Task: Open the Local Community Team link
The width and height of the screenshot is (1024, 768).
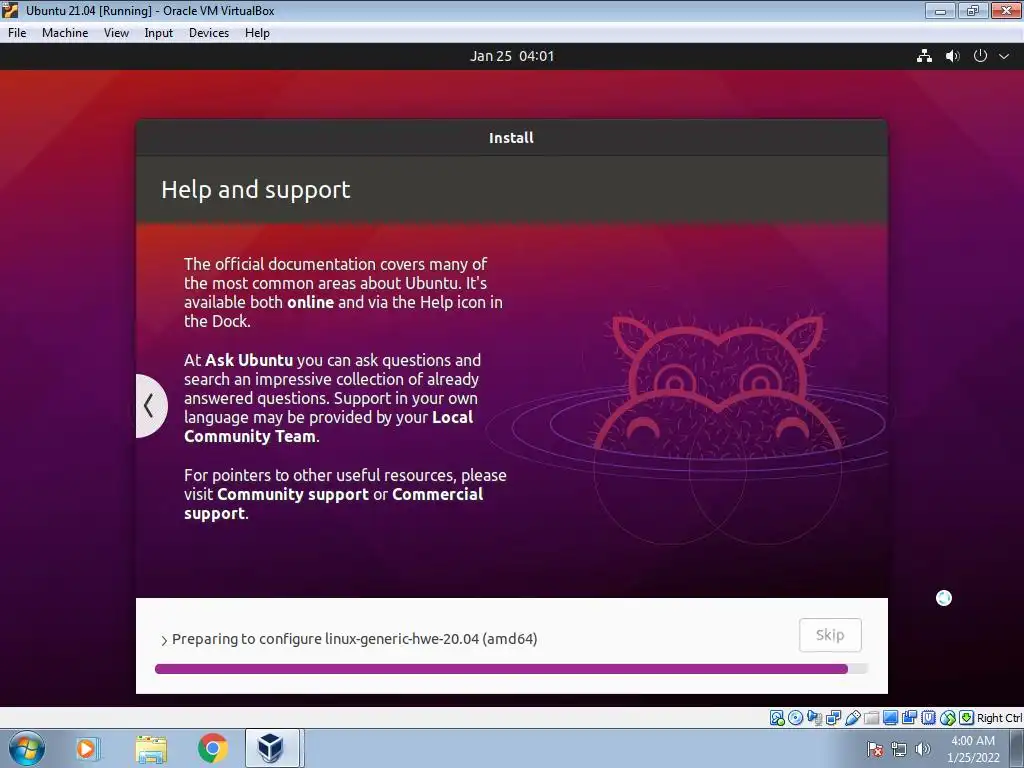Action: click(x=328, y=426)
